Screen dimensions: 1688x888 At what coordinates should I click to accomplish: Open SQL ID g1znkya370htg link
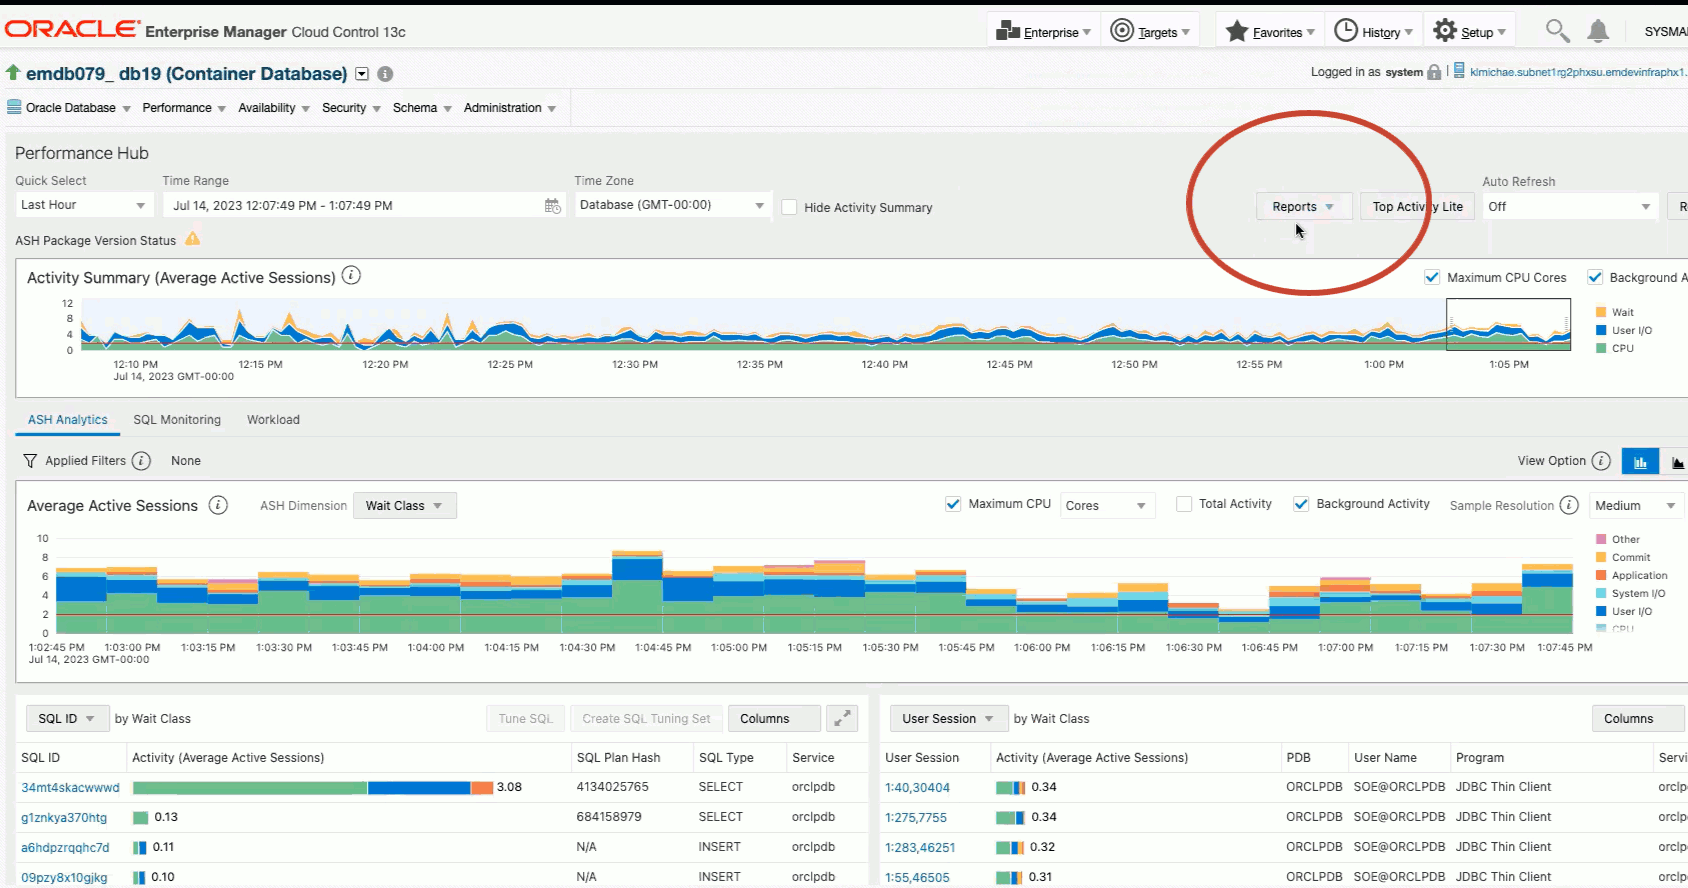(64, 817)
